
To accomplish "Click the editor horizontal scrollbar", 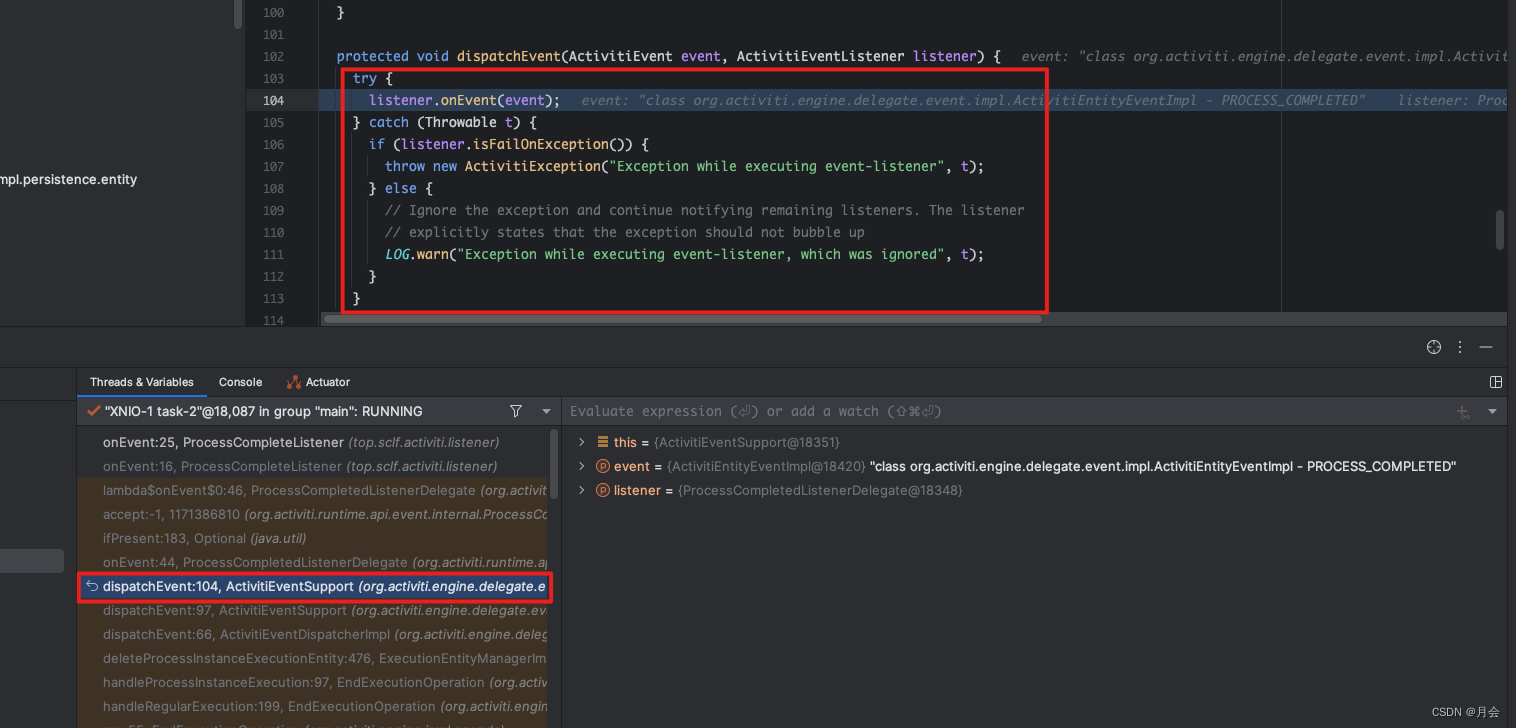I will pos(682,319).
